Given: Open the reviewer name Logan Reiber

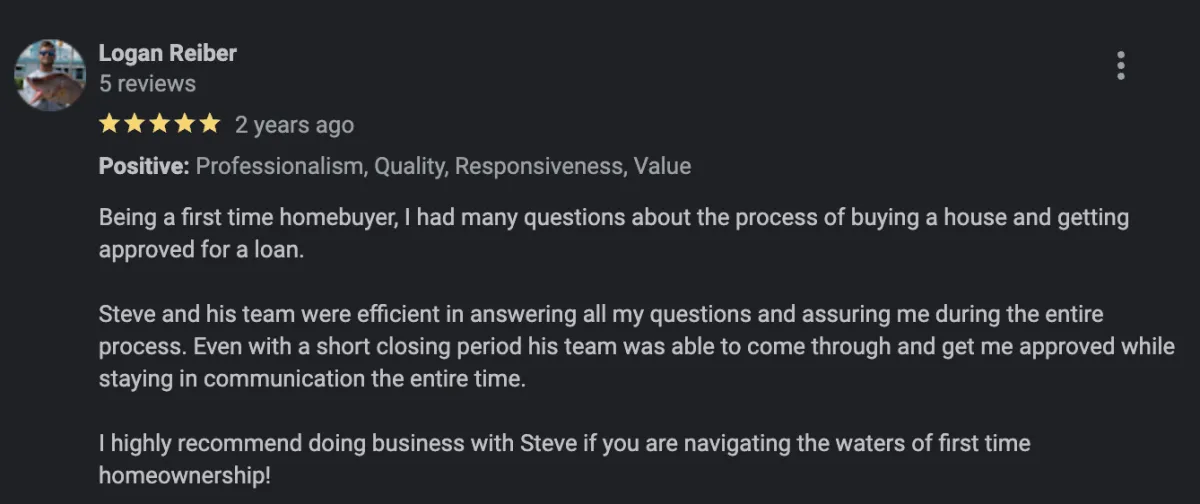Looking at the screenshot, I should 167,53.
